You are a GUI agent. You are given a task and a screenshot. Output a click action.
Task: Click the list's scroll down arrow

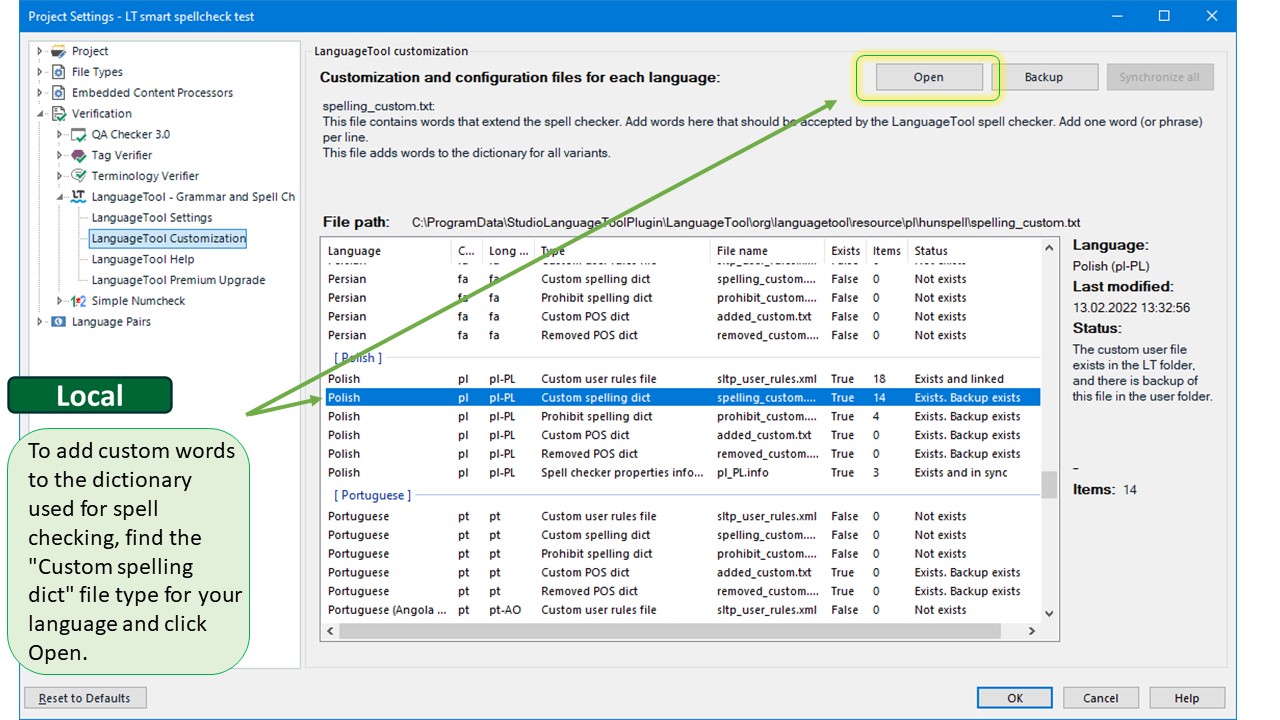click(x=1049, y=614)
